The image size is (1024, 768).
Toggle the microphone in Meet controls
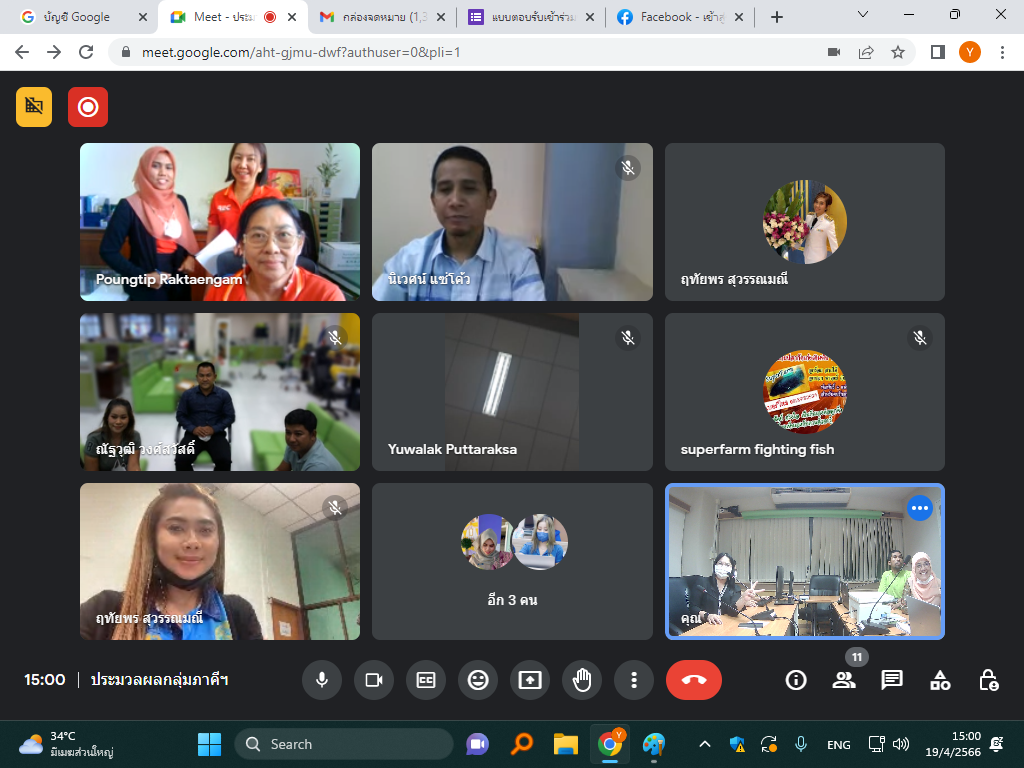coord(322,680)
